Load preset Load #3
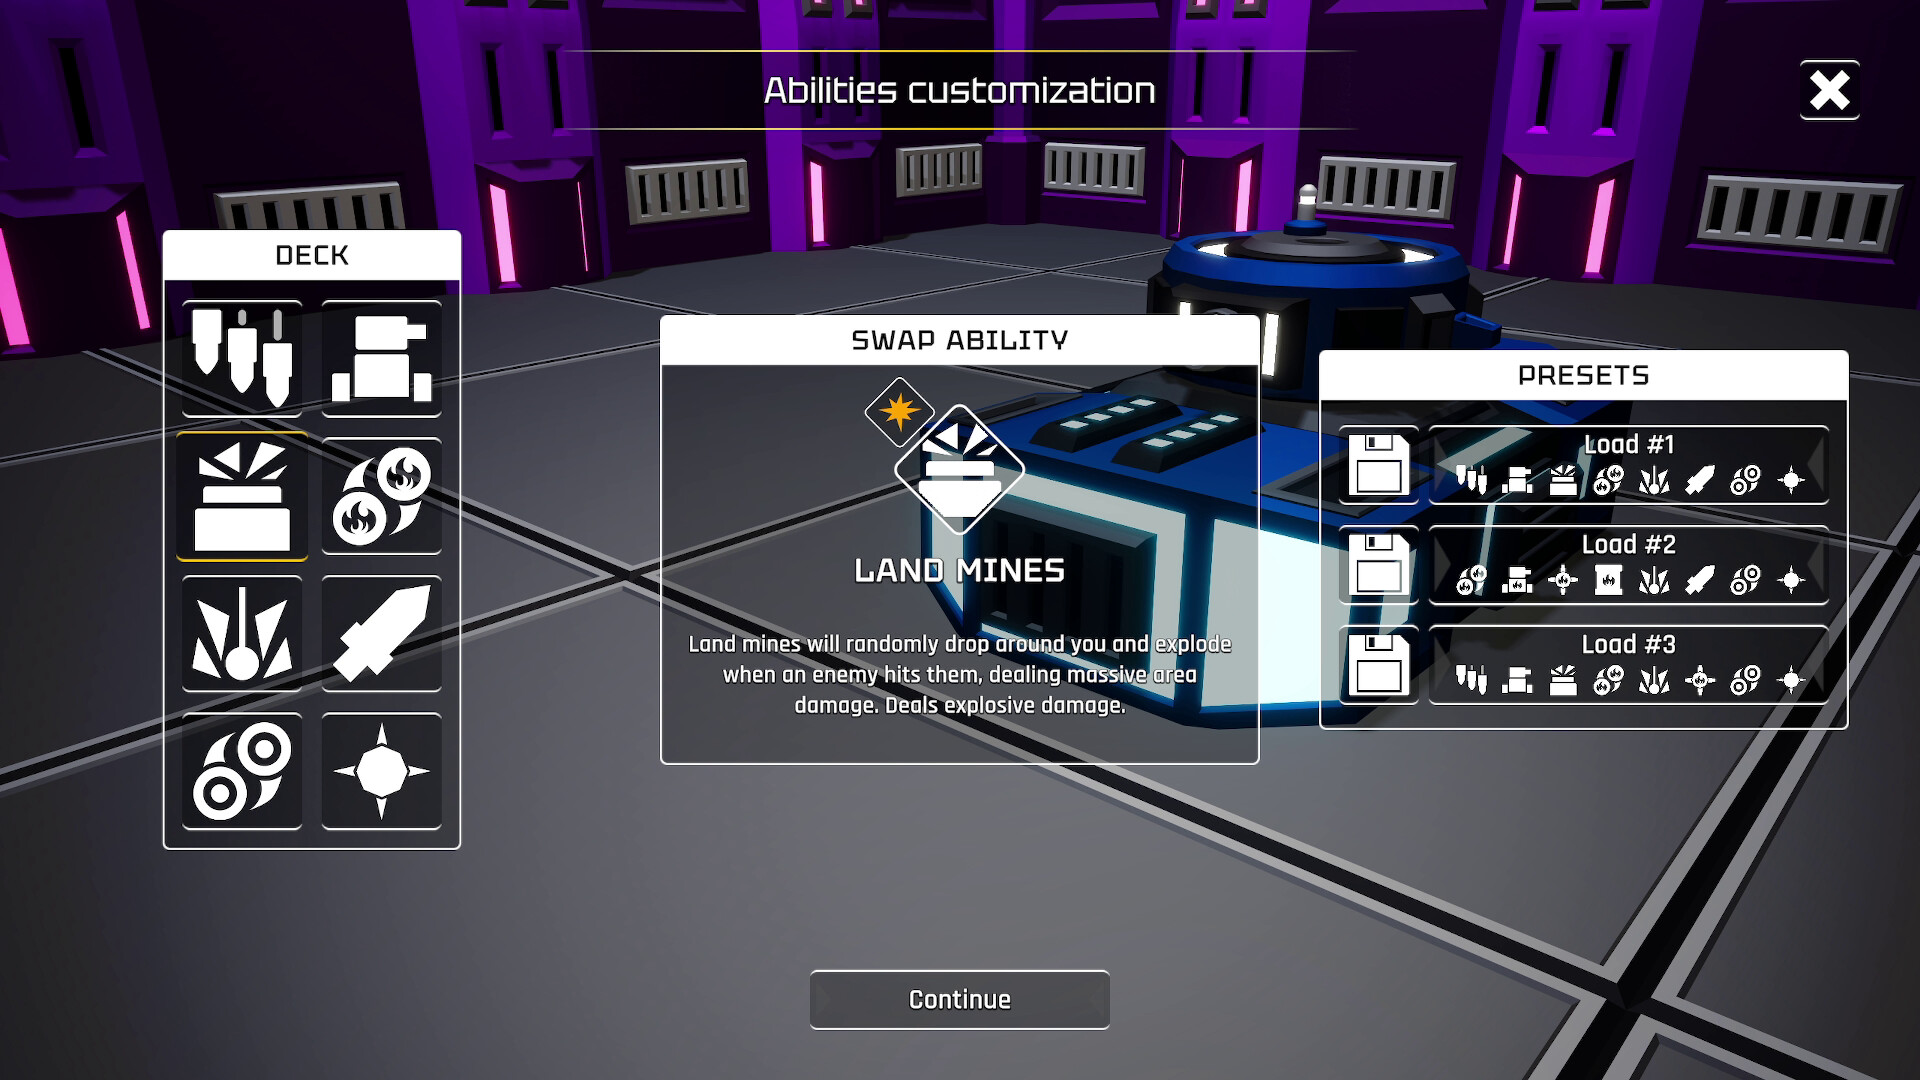The height and width of the screenshot is (1080, 1920). click(1628, 665)
